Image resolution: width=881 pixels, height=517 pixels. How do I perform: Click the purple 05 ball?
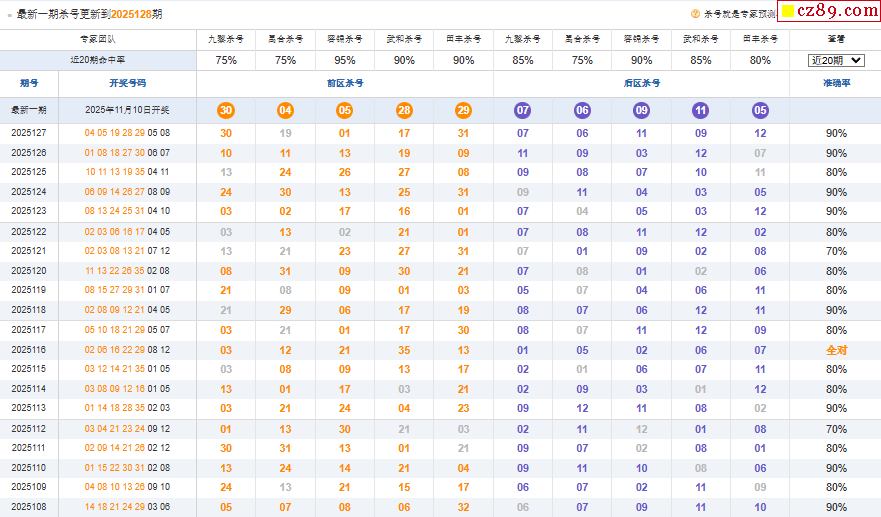[x=760, y=110]
